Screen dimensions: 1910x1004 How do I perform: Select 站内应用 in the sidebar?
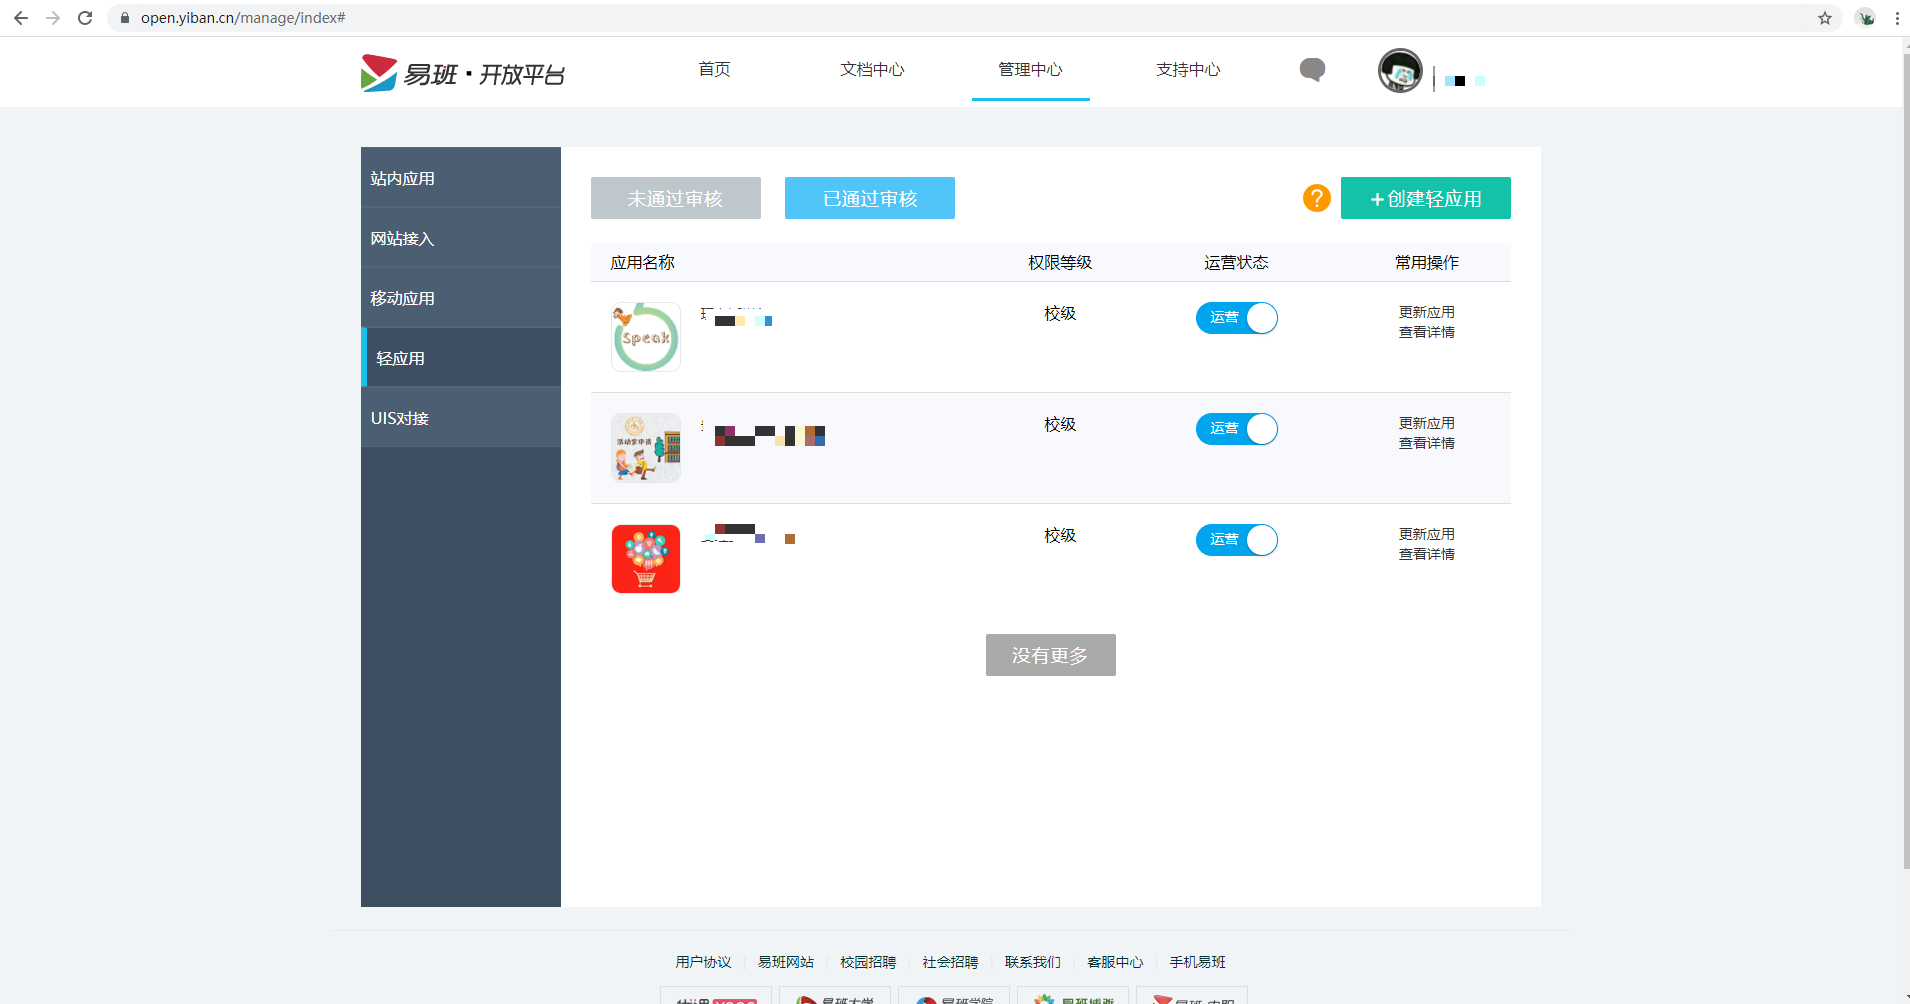pos(402,177)
